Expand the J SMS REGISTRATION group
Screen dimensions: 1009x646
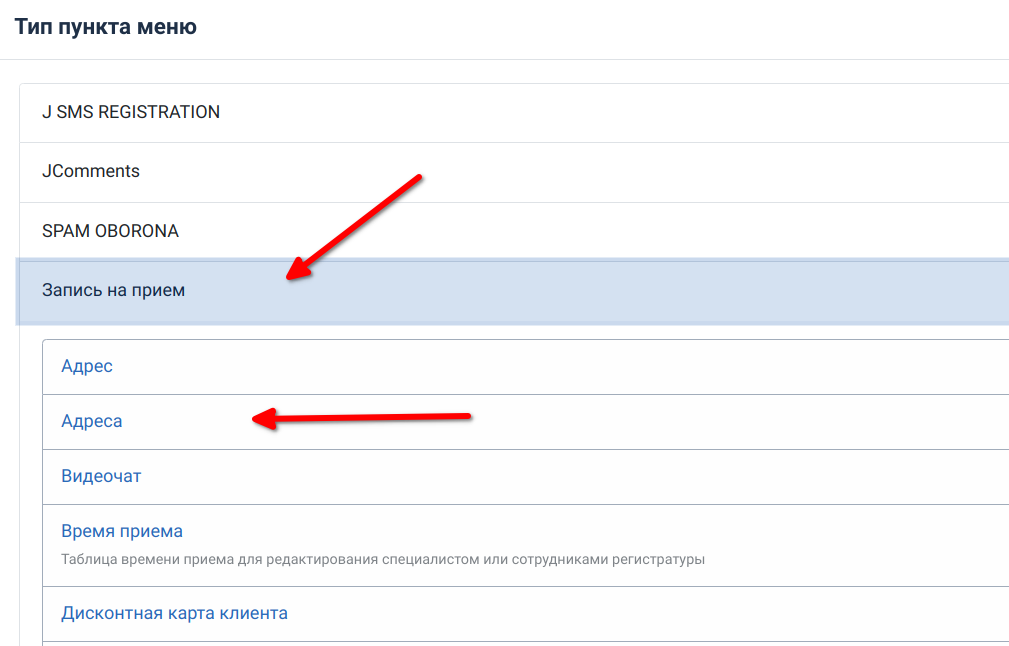click(131, 112)
